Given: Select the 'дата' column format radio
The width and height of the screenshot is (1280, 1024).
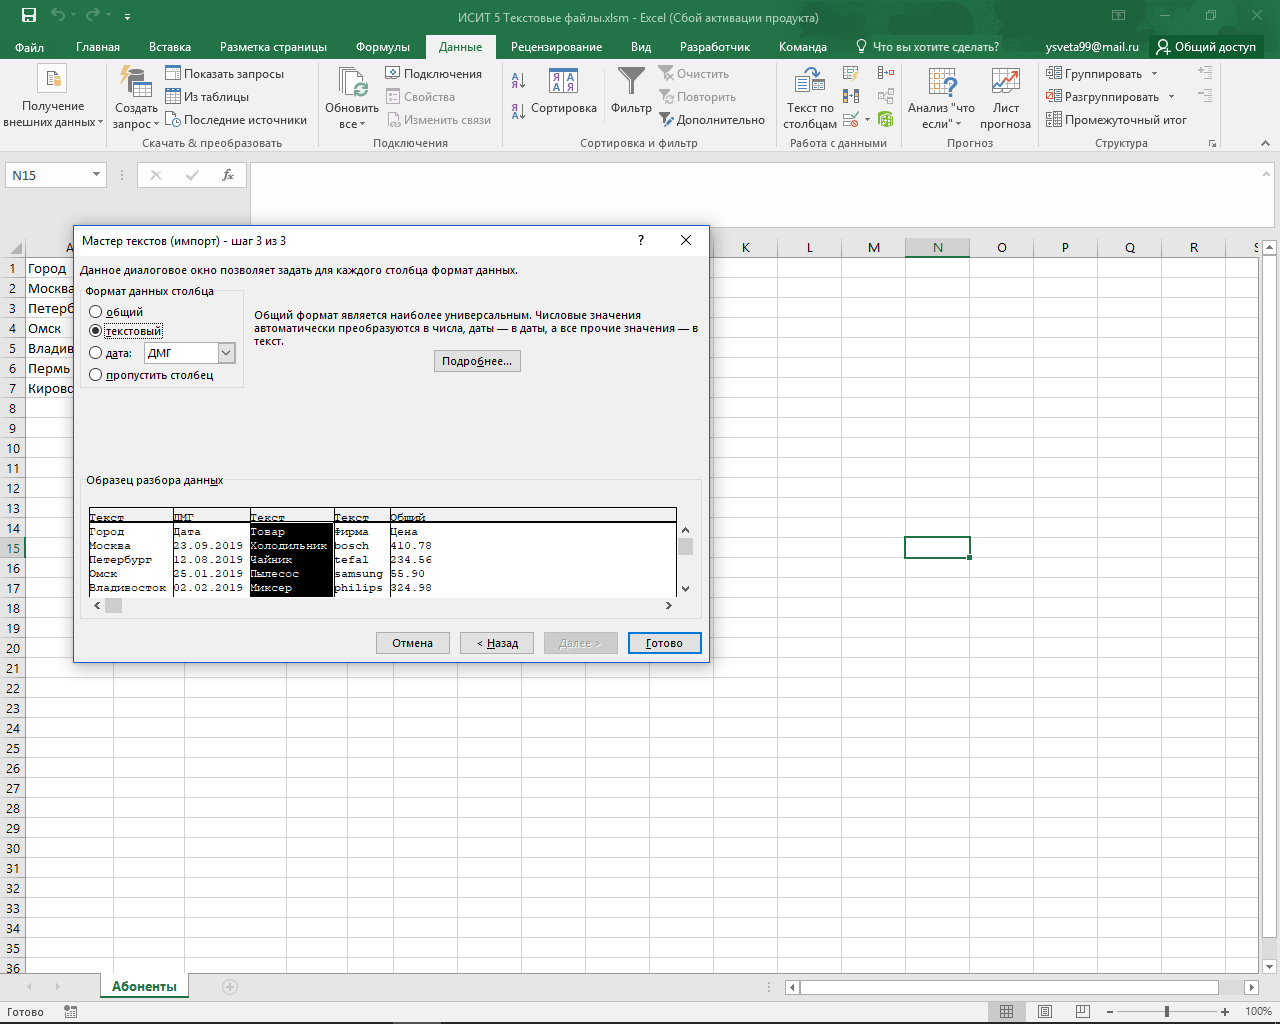Looking at the screenshot, I should (x=96, y=353).
